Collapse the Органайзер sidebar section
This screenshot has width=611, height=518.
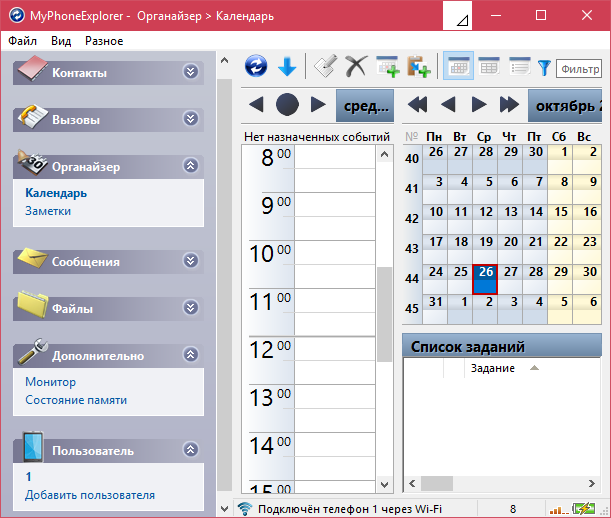pos(191,166)
